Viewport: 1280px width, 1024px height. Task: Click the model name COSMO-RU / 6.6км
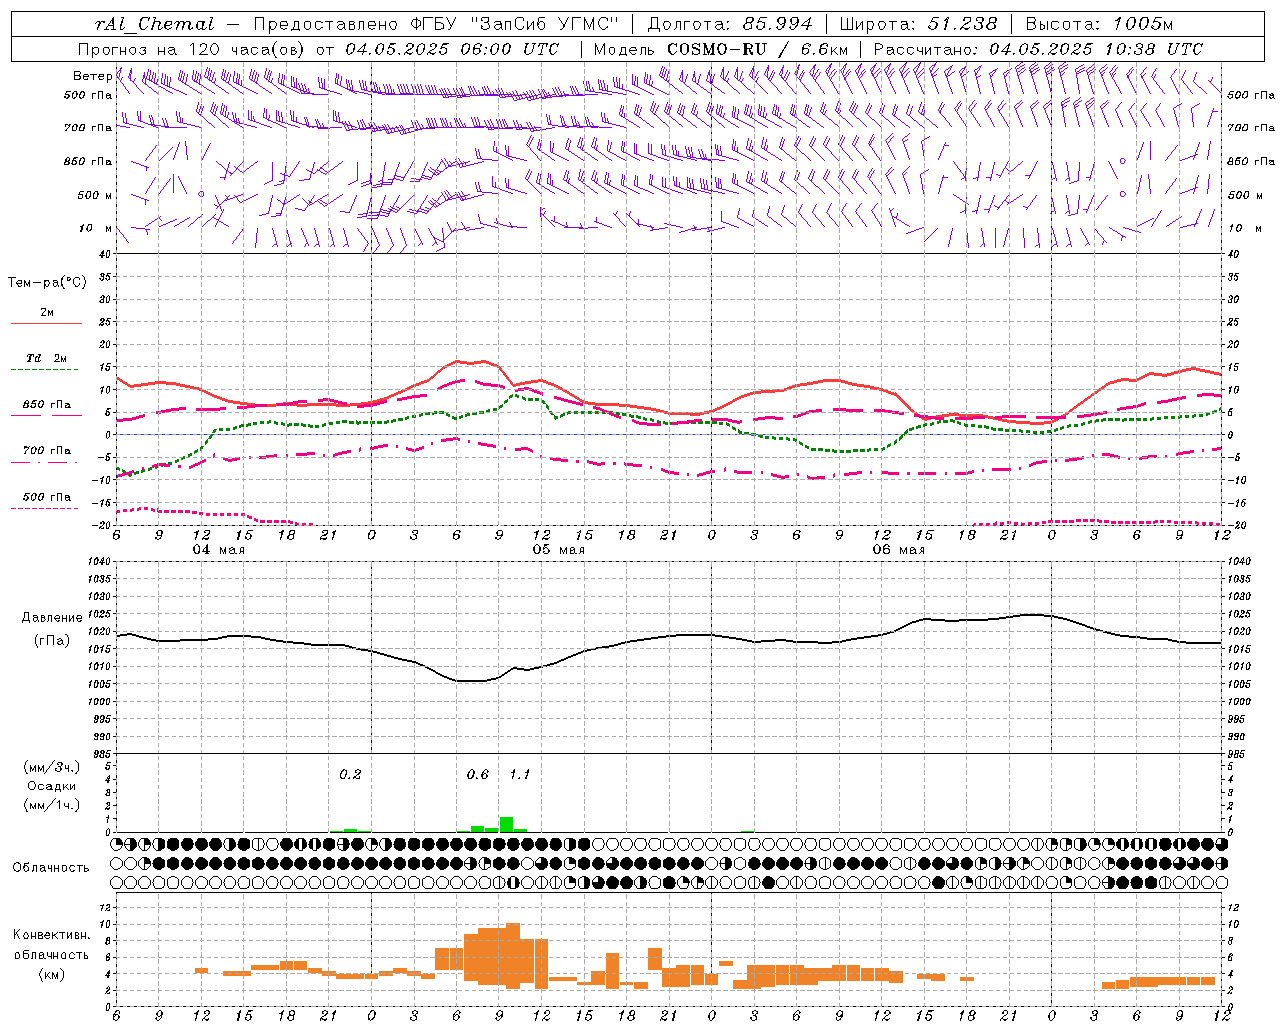[x=757, y=49]
